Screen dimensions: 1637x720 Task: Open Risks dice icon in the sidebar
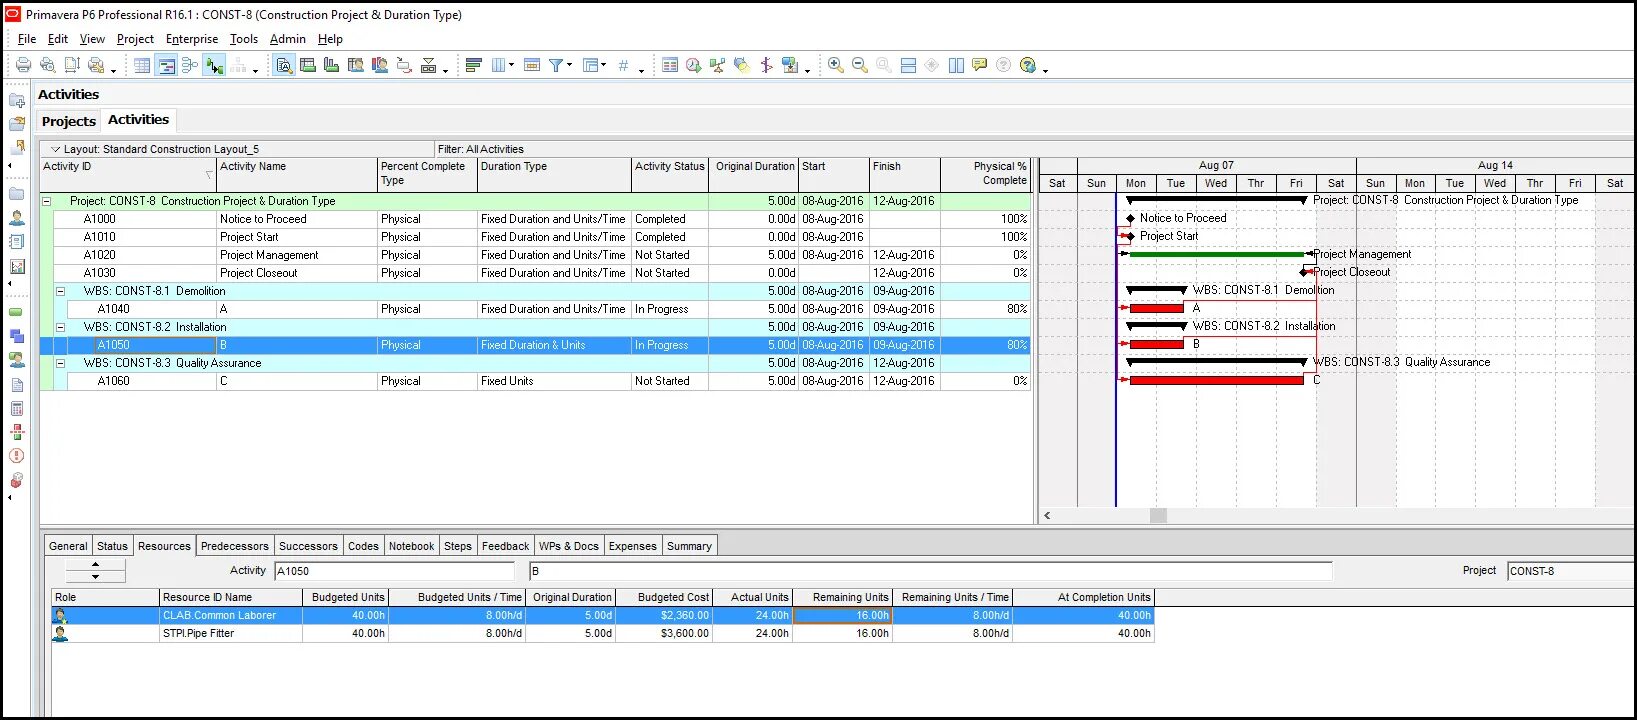pos(17,480)
